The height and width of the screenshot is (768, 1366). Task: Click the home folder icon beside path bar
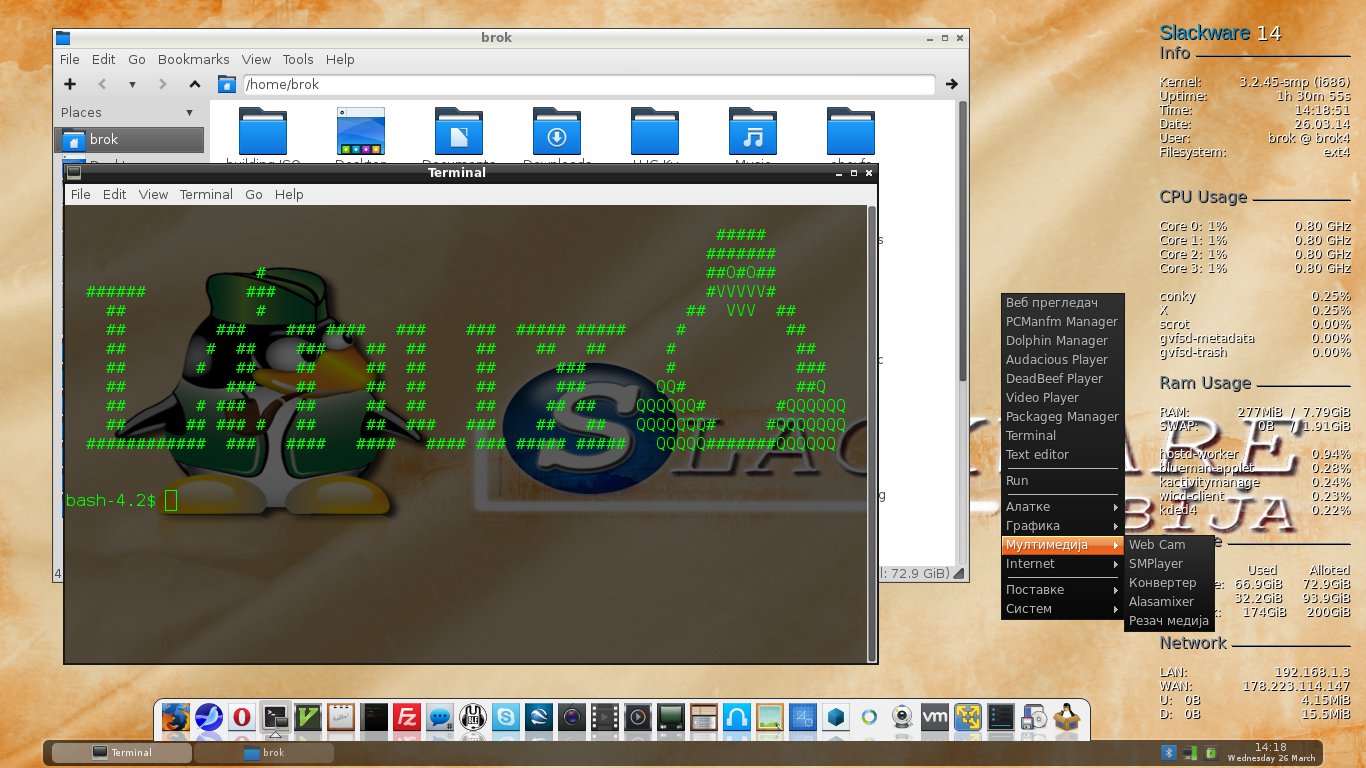pyautogui.click(x=227, y=84)
